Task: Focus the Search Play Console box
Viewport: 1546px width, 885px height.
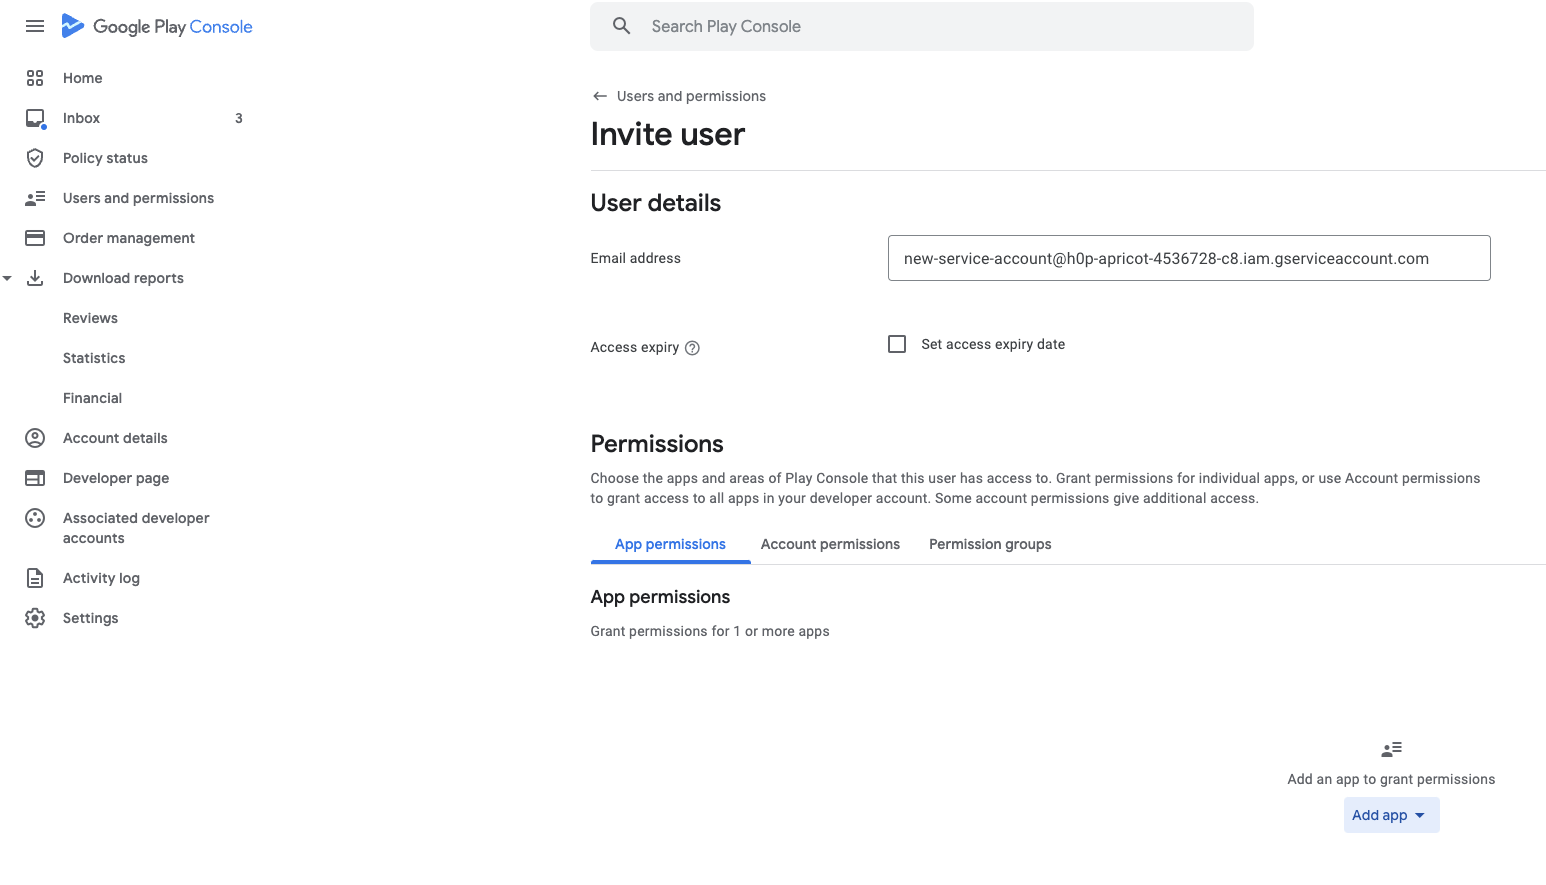Action: pyautogui.click(x=921, y=27)
